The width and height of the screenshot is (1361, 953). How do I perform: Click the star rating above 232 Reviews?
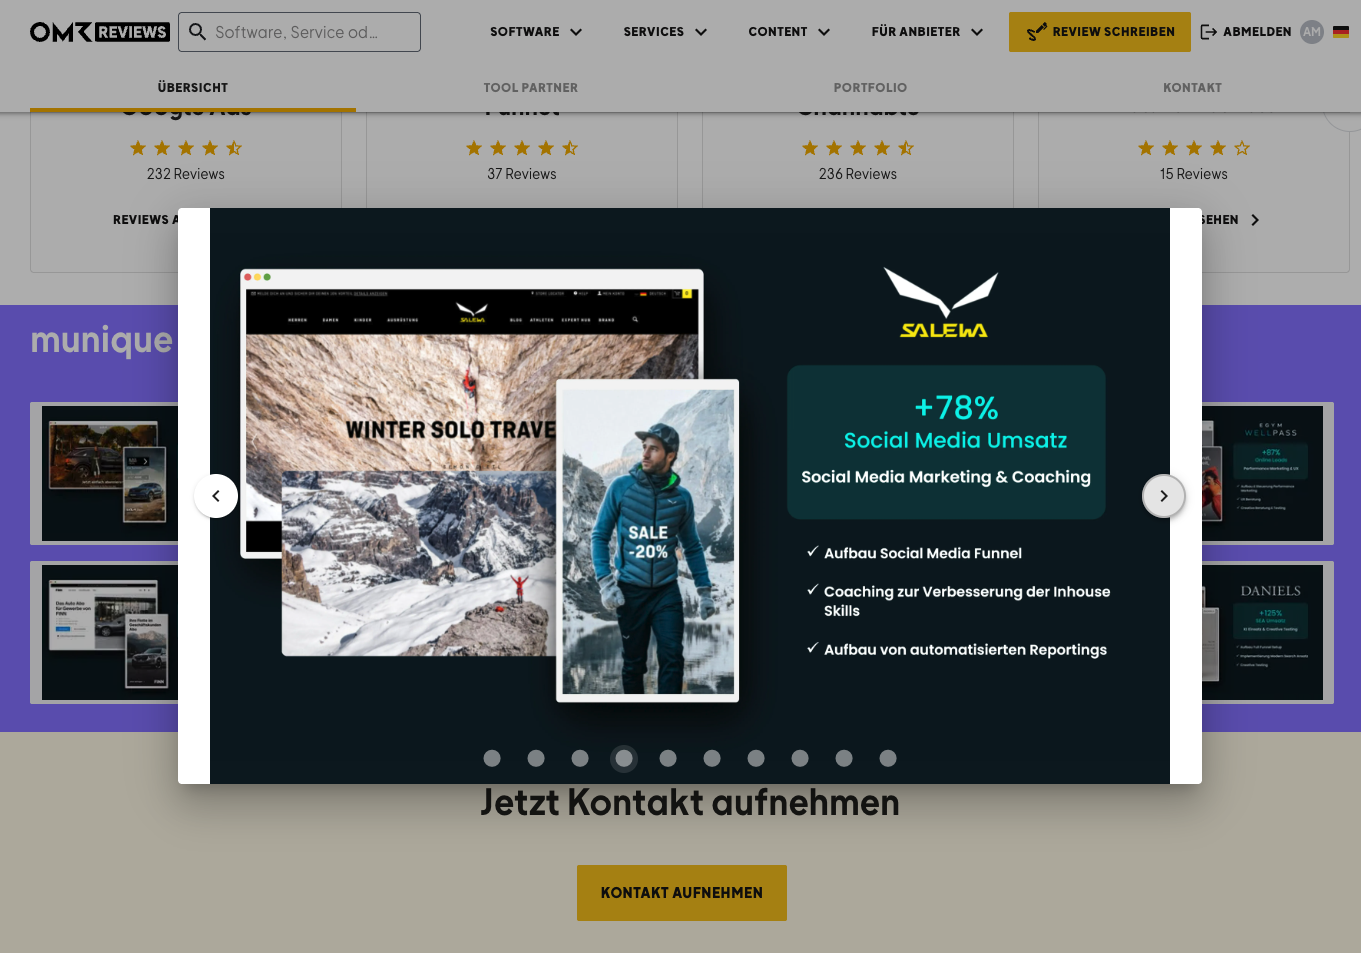point(186,148)
